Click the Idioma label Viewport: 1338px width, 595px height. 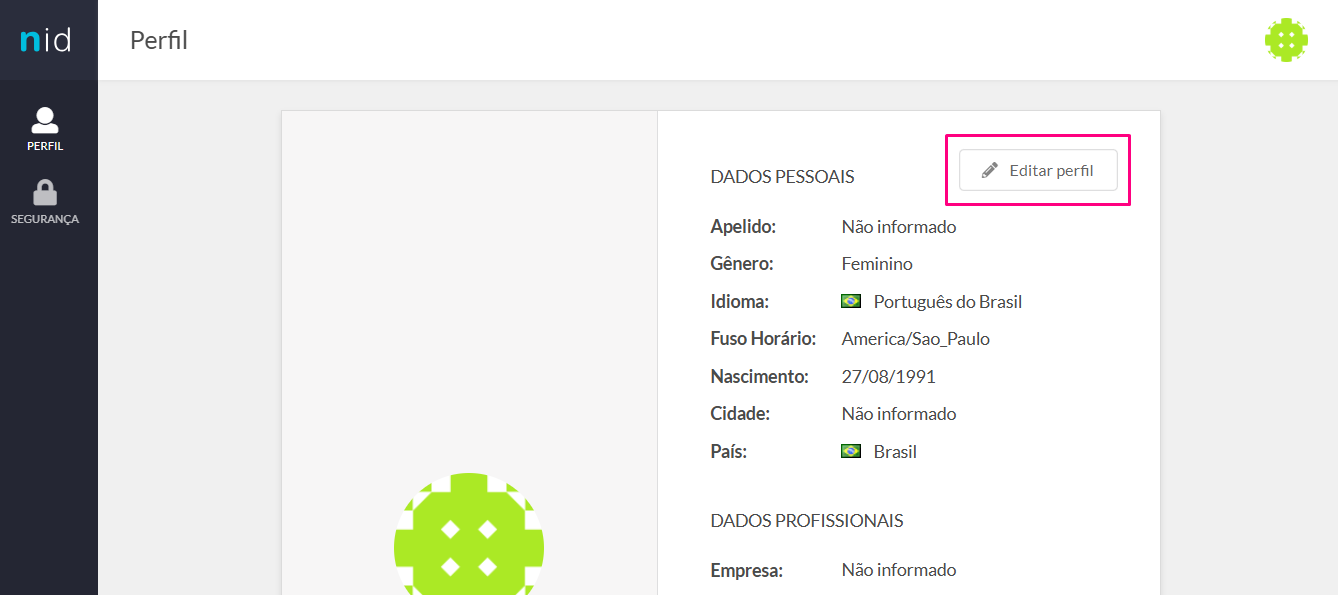(740, 301)
